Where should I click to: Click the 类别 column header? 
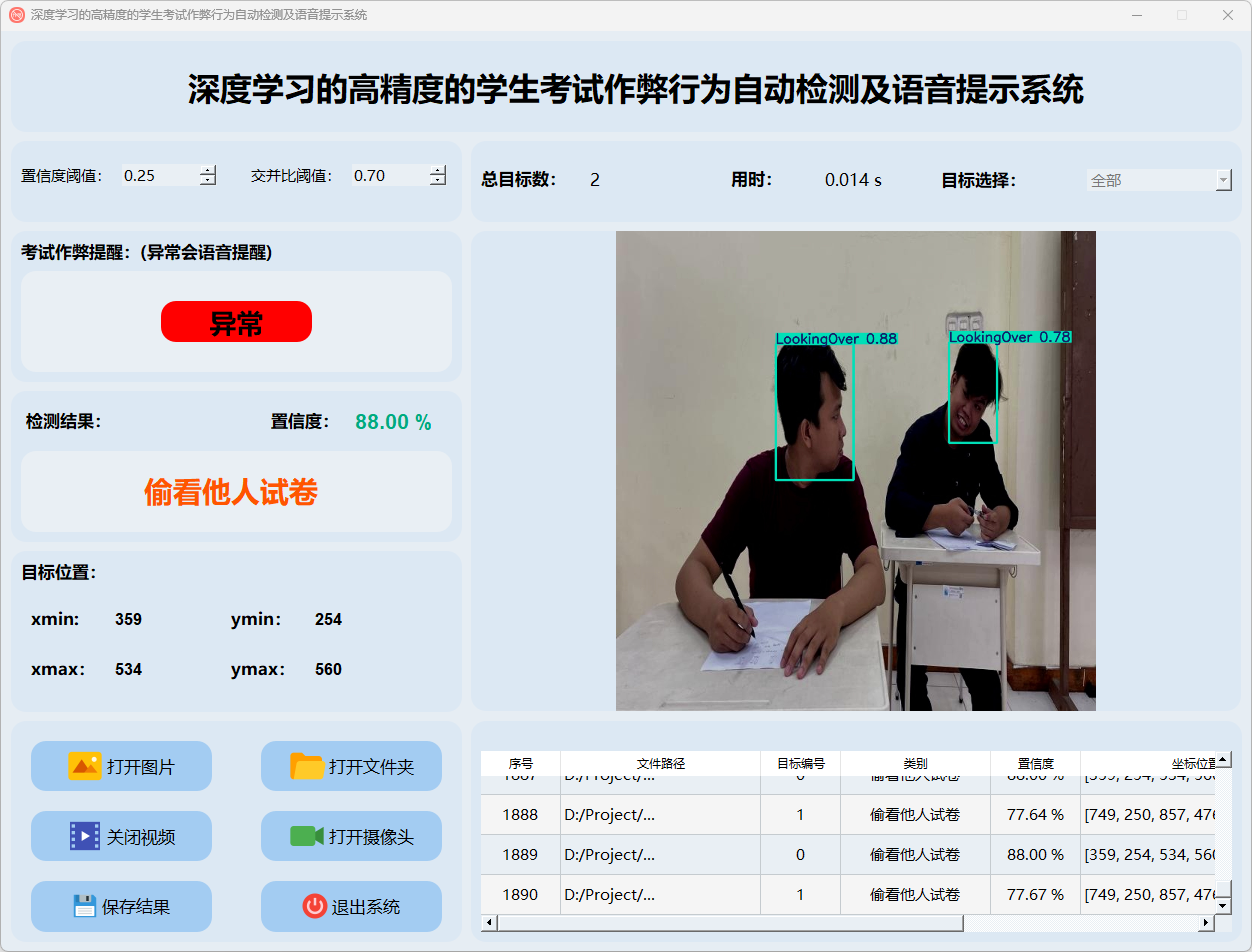[x=915, y=763]
